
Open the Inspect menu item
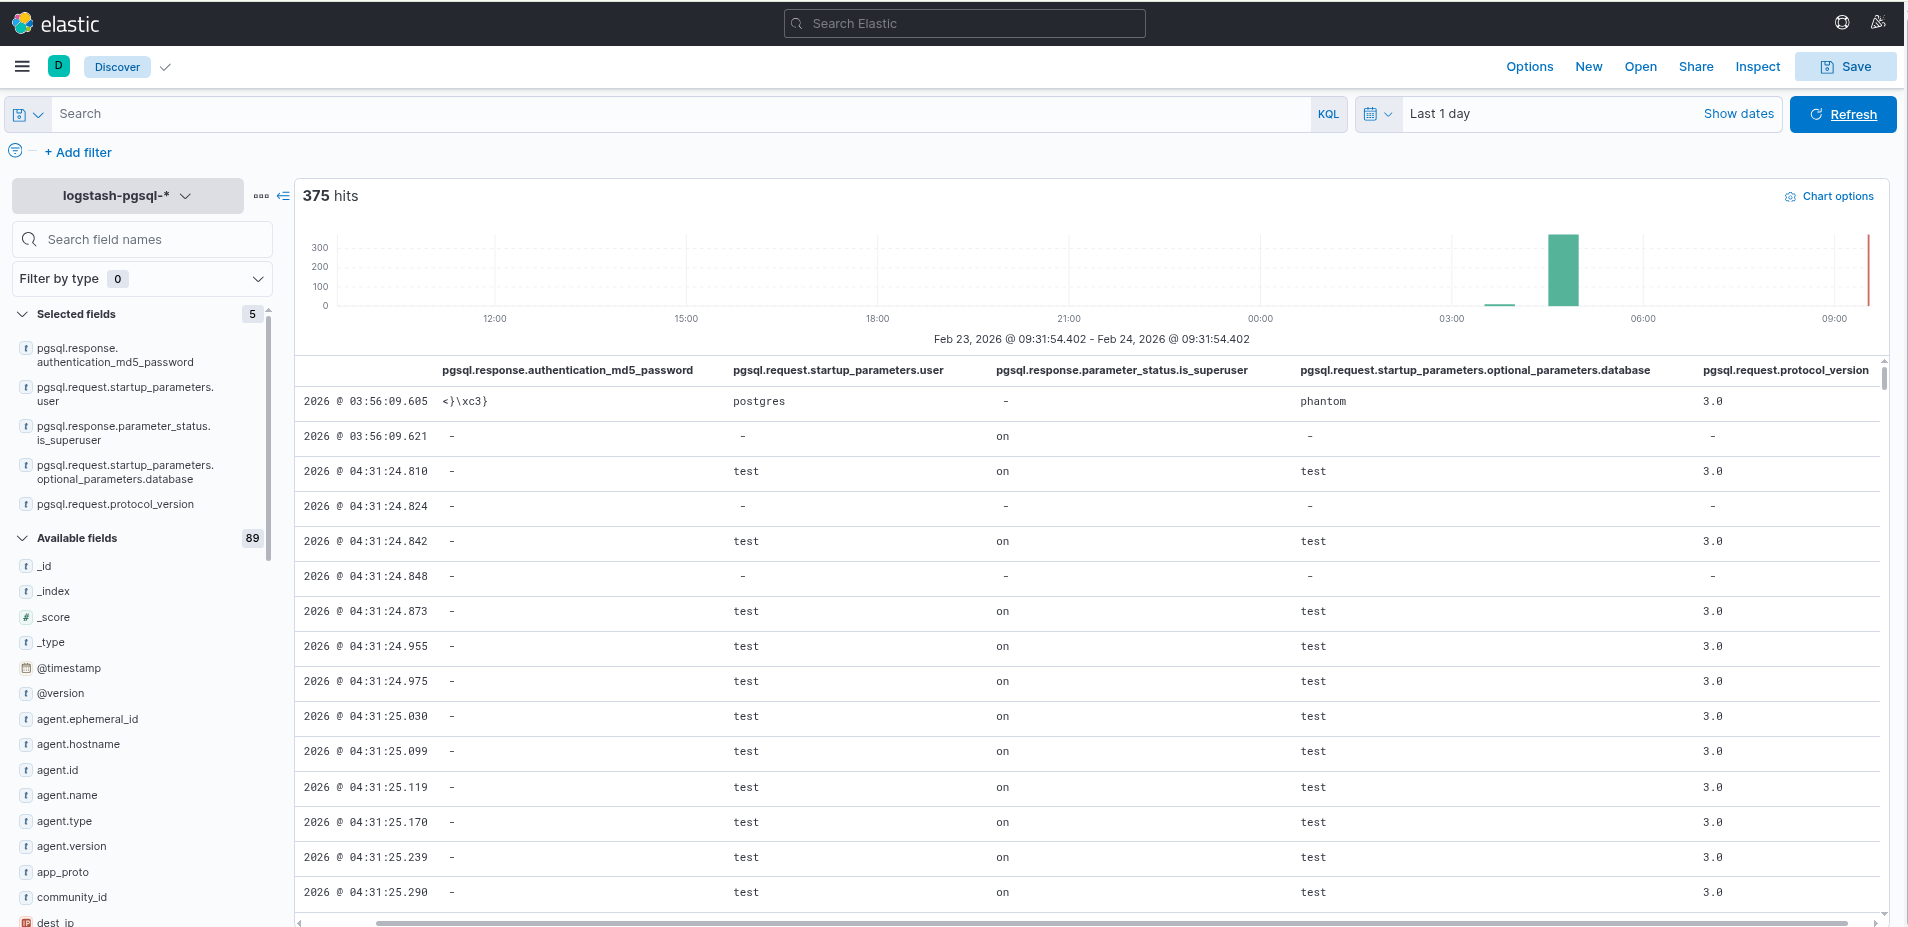click(1757, 67)
